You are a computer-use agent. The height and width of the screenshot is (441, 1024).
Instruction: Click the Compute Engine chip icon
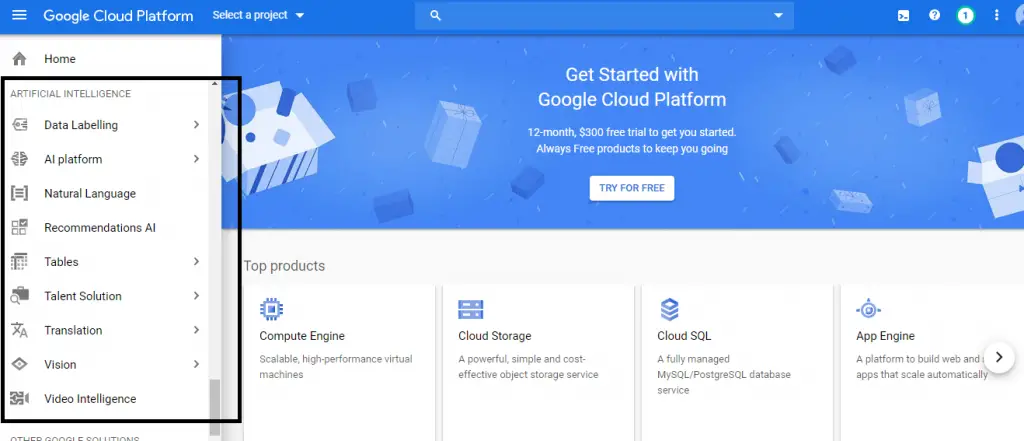point(272,309)
